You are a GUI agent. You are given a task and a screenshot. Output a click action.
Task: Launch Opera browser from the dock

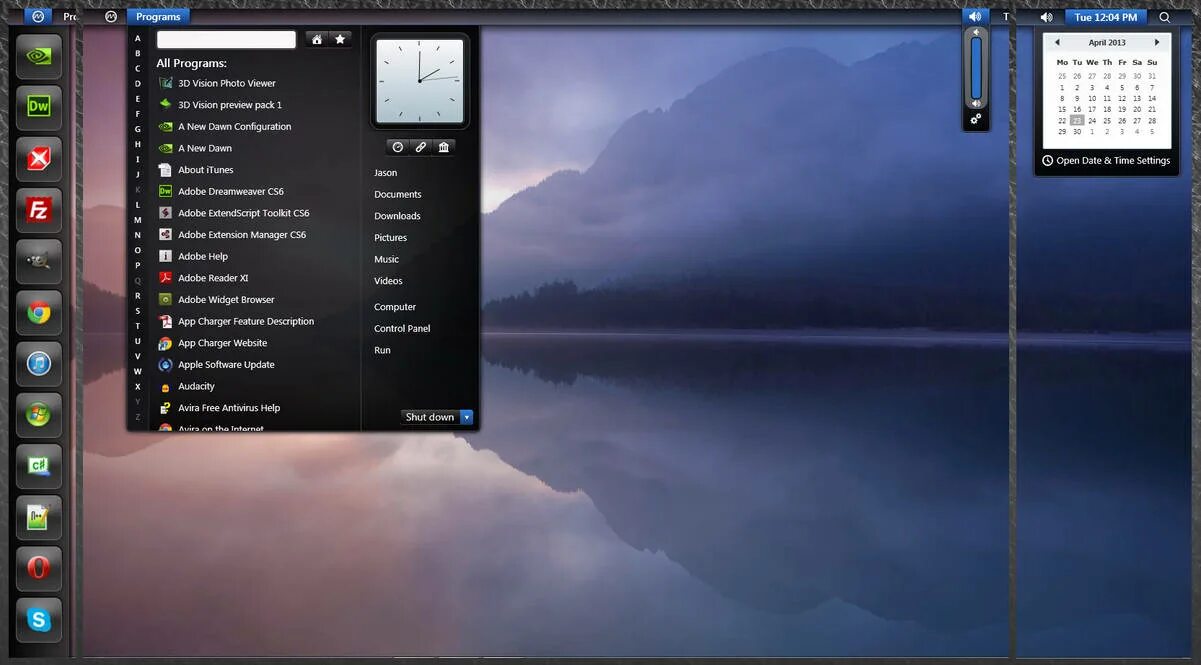pyautogui.click(x=39, y=568)
